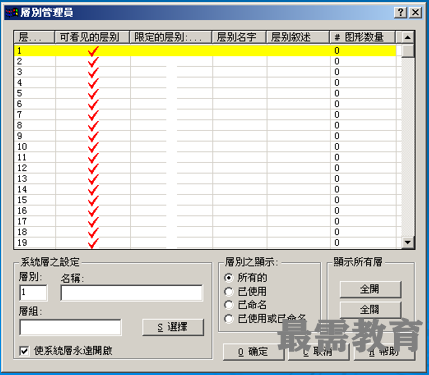Toggle visible checkmark for layer 15
Screen dimensions: 429x375
(93, 200)
